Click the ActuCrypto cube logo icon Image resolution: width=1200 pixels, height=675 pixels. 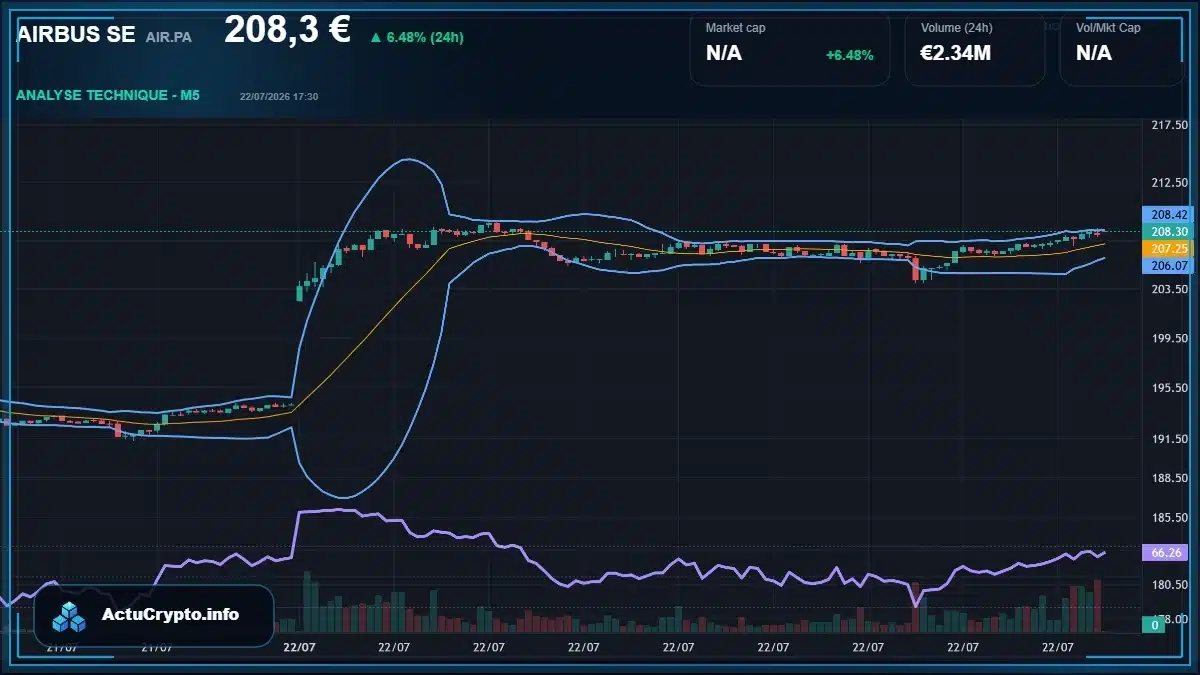click(x=70, y=616)
